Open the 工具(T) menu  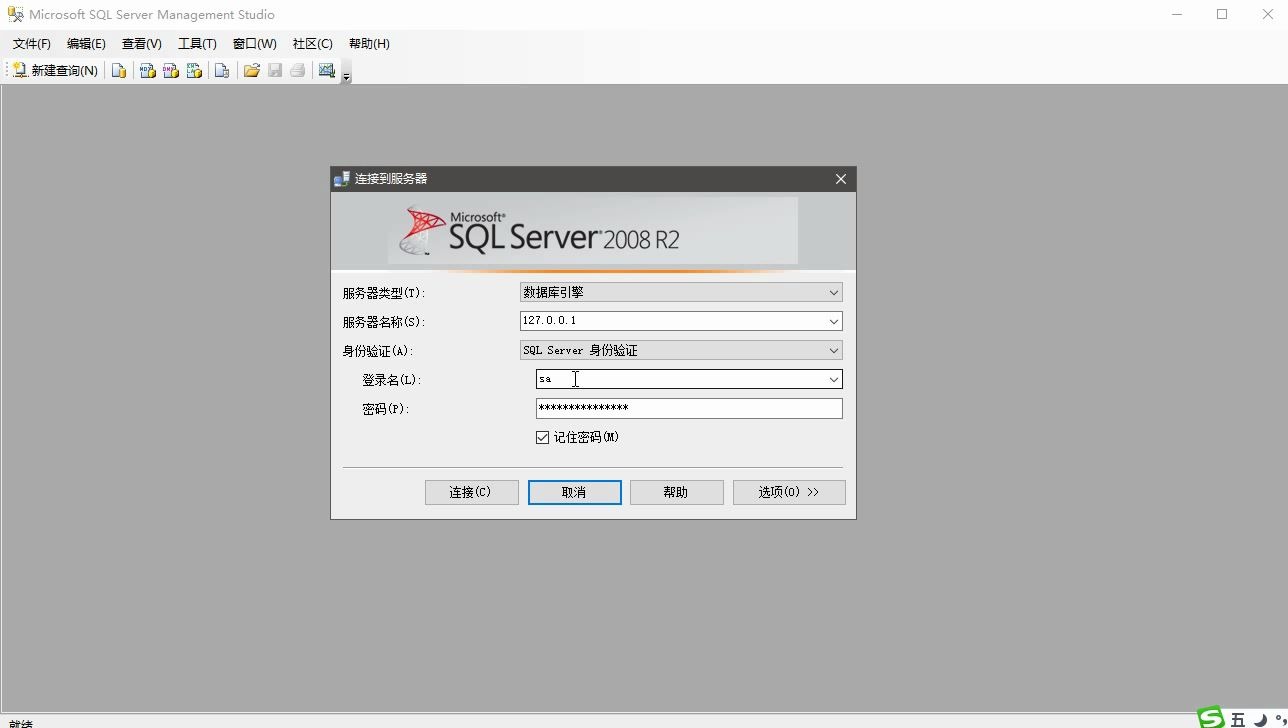[x=197, y=44]
